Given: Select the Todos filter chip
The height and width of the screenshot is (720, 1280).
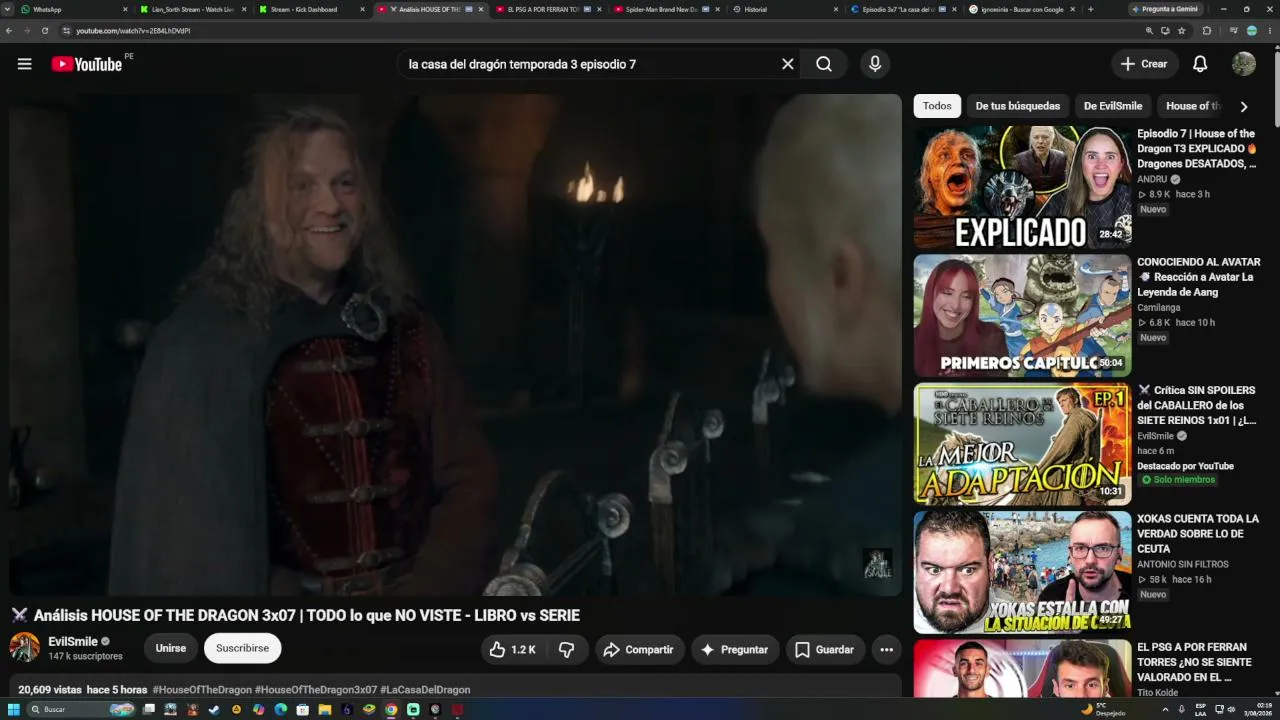Looking at the screenshot, I should [937, 106].
